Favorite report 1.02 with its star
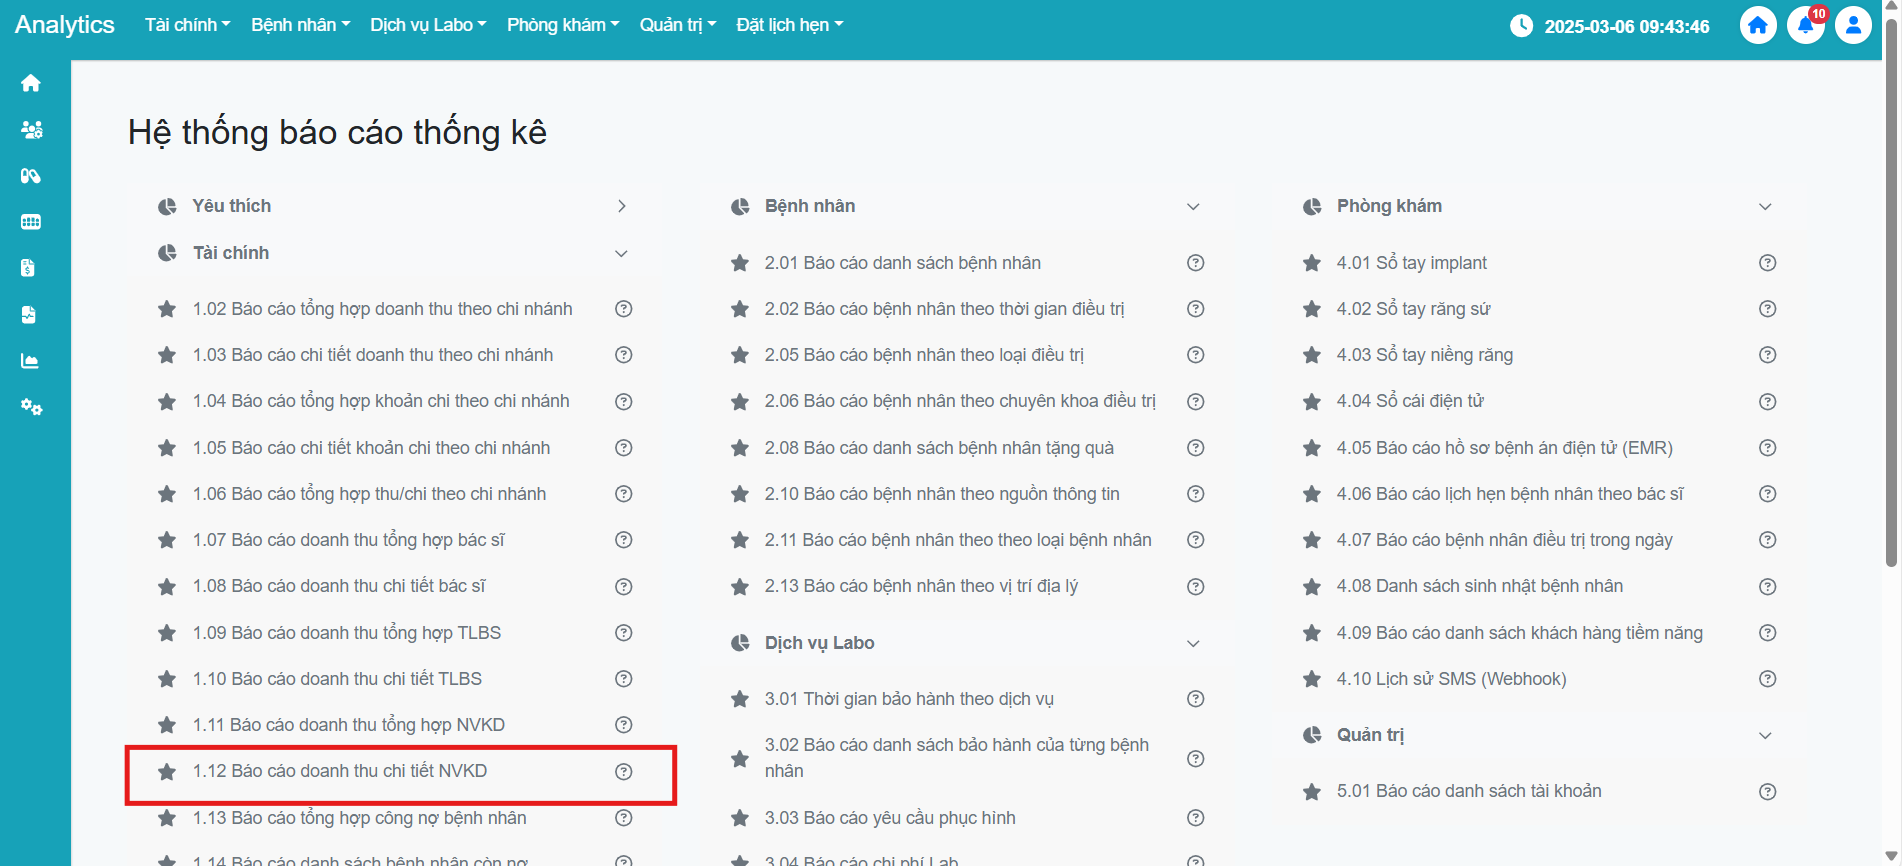The image size is (1902, 866). pos(167,309)
